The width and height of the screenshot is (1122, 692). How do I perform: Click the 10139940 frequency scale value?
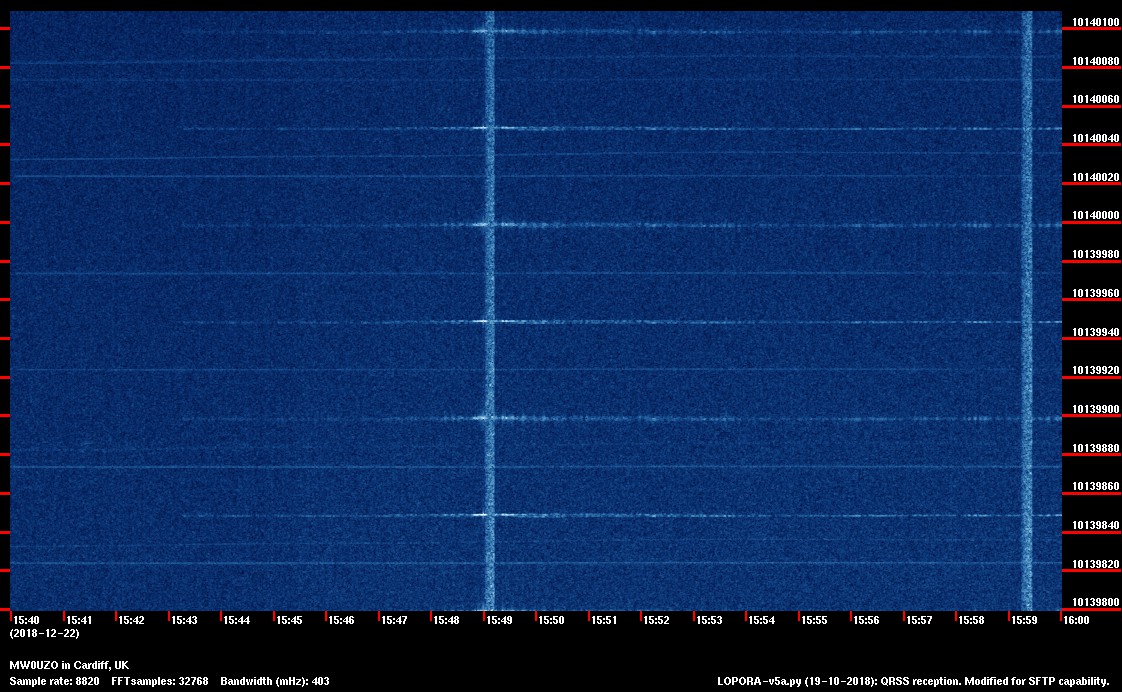coord(1095,332)
